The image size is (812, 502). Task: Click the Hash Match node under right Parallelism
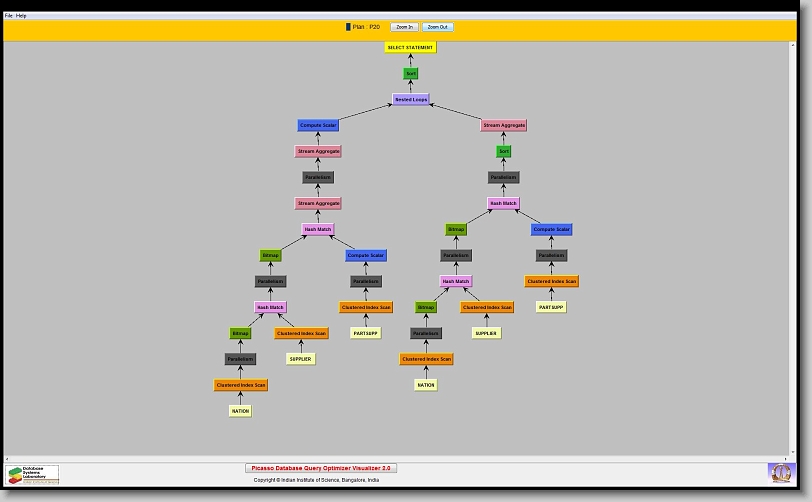click(503, 203)
